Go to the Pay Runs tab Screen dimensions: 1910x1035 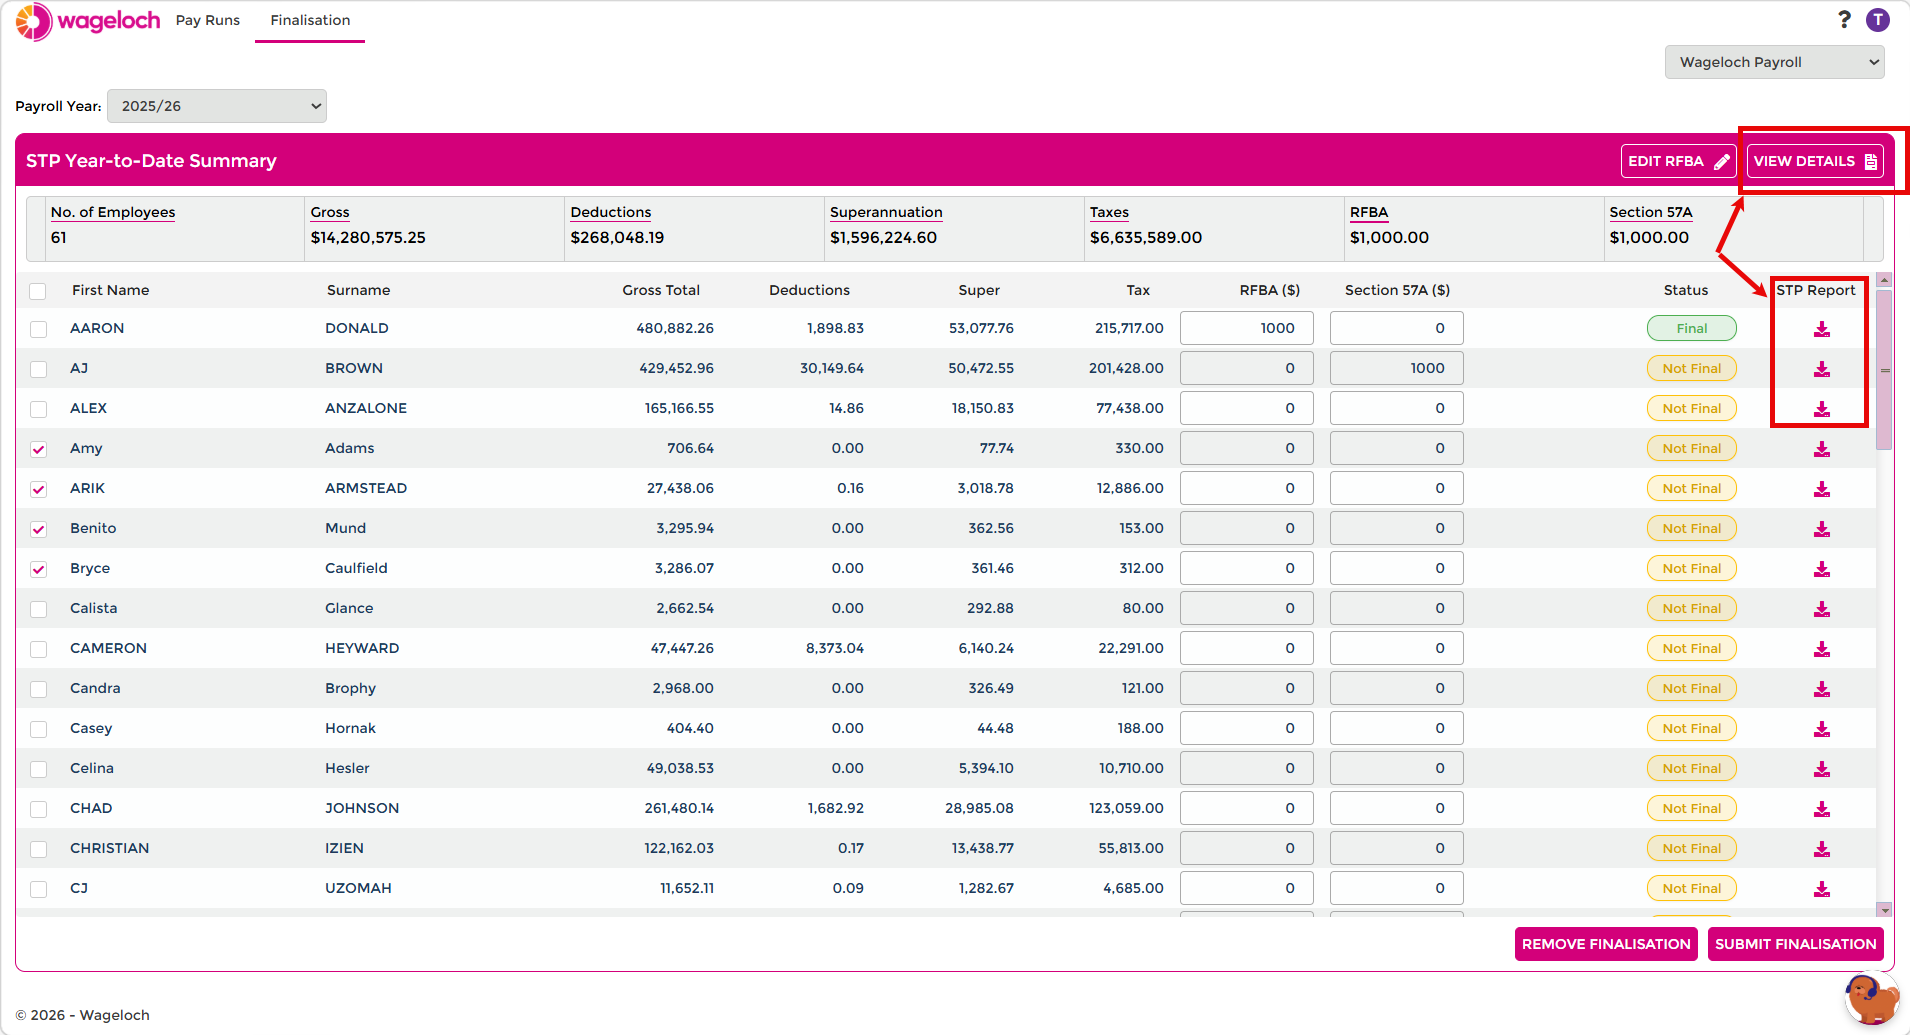coord(208,20)
